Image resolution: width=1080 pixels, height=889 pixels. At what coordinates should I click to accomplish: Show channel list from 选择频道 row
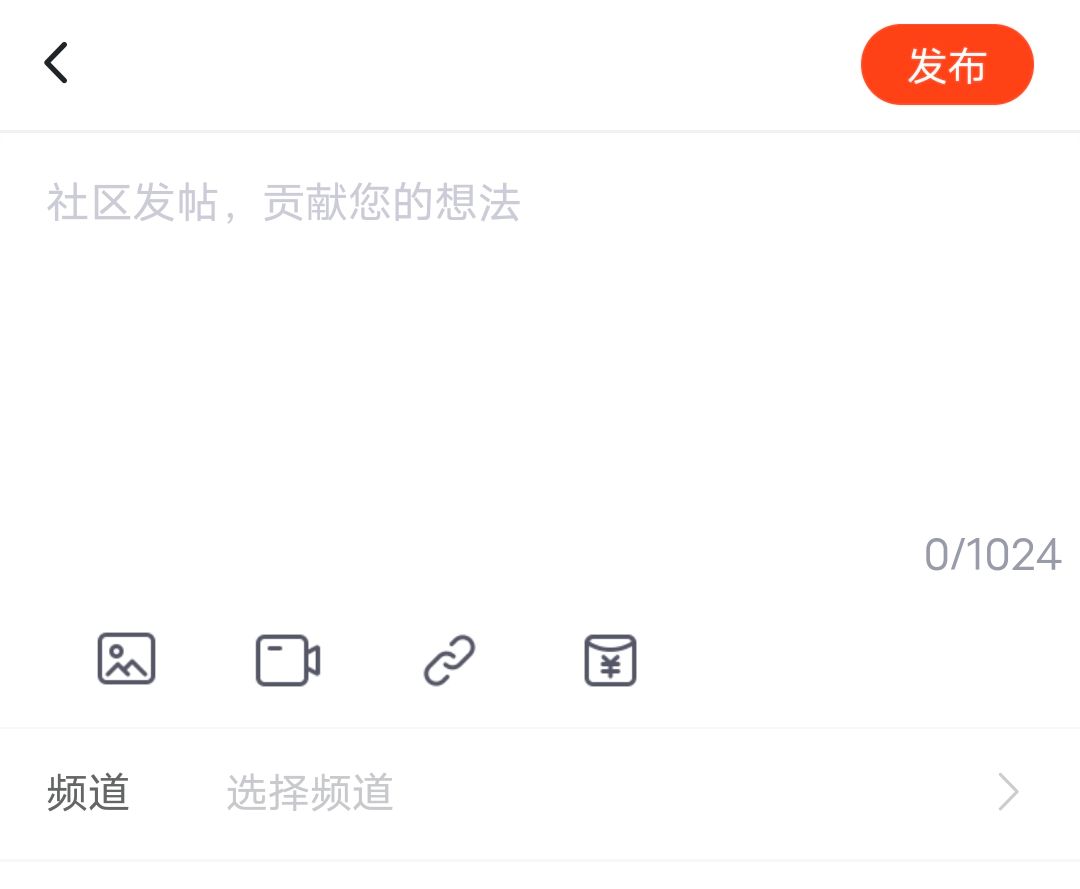(x=540, y=792)
